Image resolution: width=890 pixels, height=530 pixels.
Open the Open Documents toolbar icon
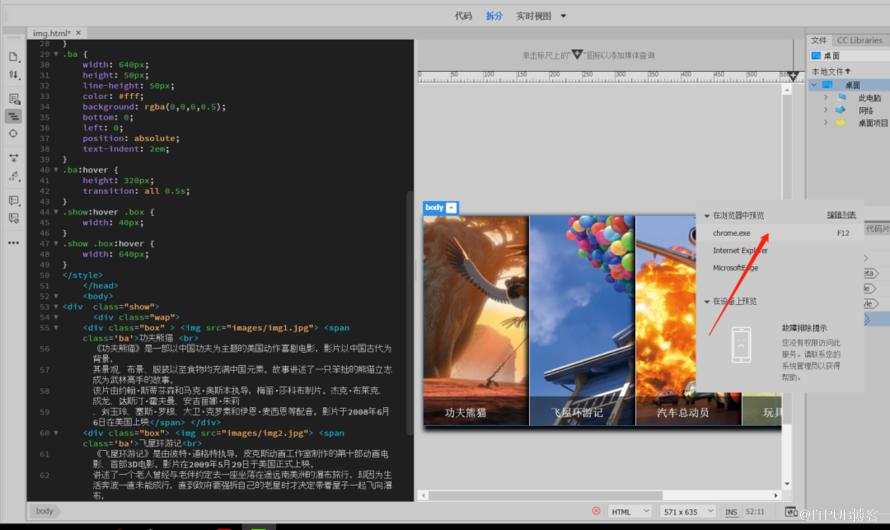(14, 57)
